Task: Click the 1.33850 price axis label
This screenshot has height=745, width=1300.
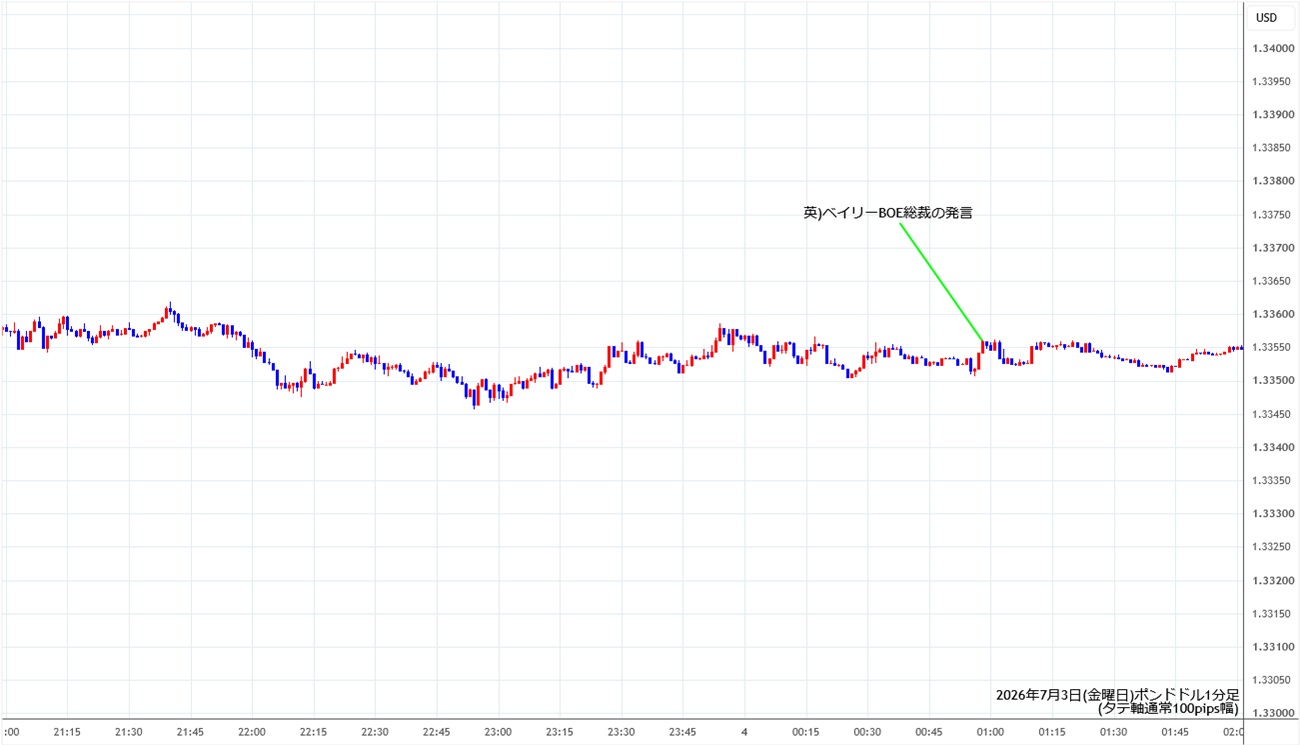Action: [1271, 148]
